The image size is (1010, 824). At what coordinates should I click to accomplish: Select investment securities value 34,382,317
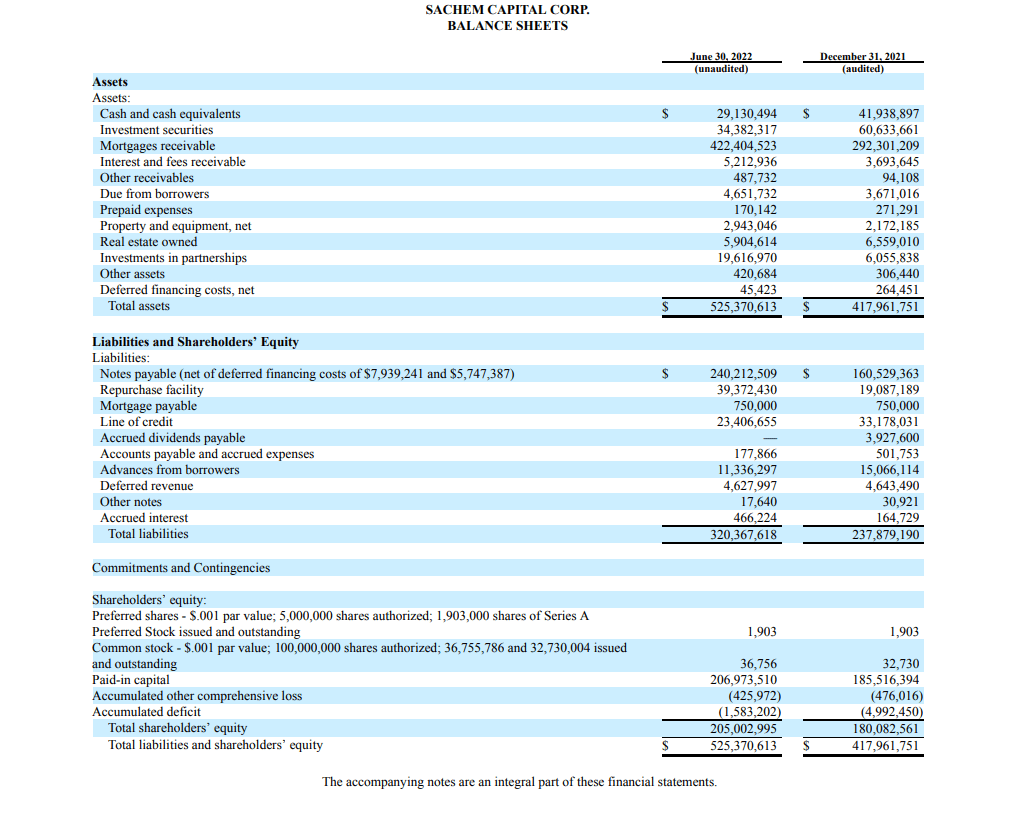click(x=747, y=130)
